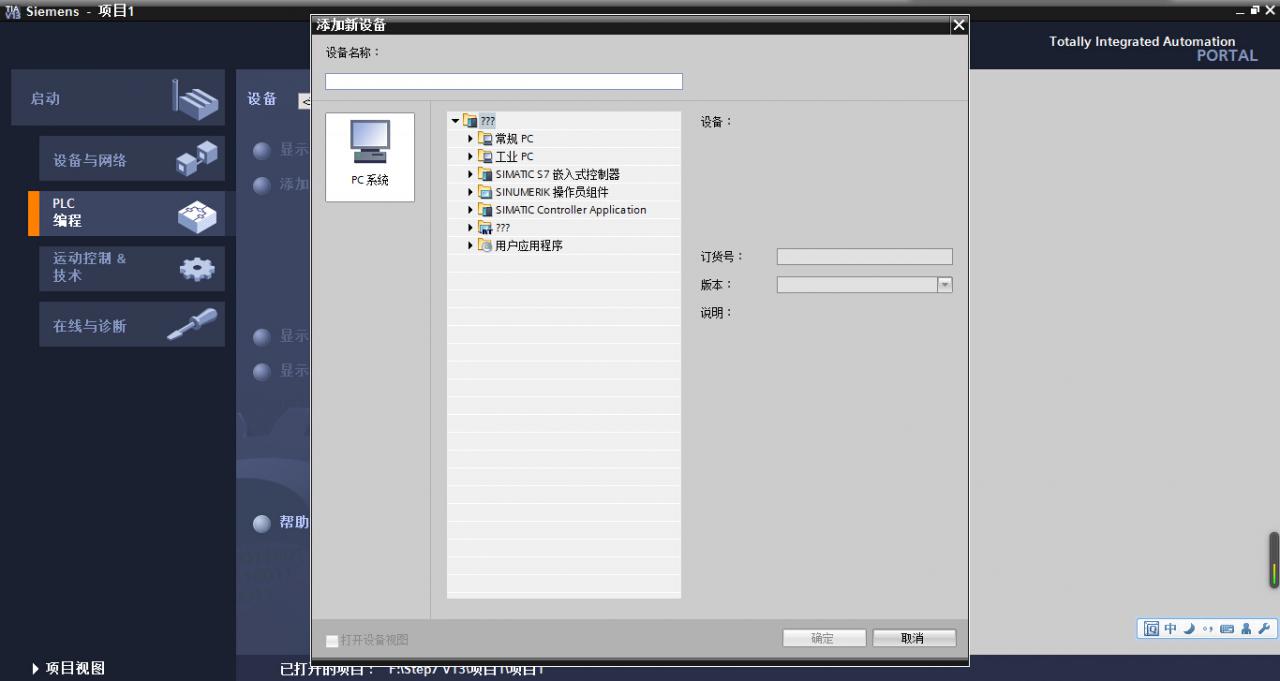
Task: Expand SIMATIC Controller Application node arrow
Action: click(471, 210)
